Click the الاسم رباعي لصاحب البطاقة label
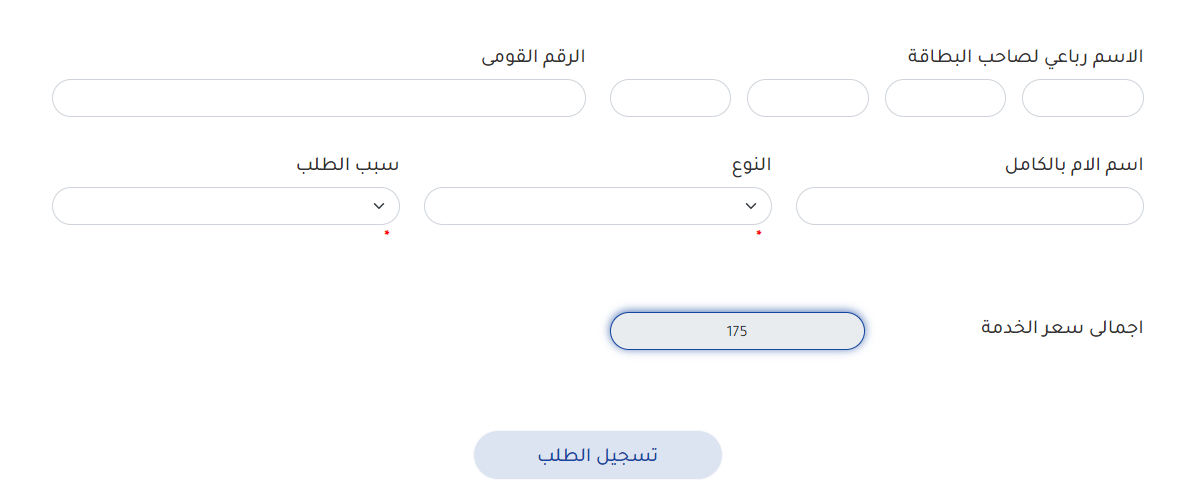This screenshot has height=497, width=1182. (1025, 57)
